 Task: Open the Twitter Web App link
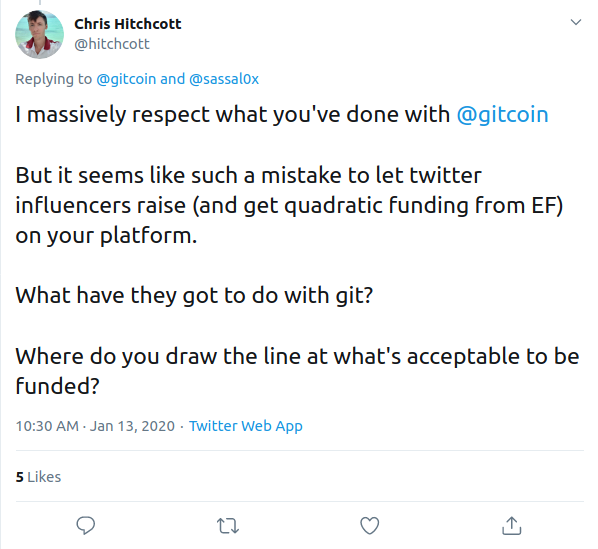click(246, 426)
